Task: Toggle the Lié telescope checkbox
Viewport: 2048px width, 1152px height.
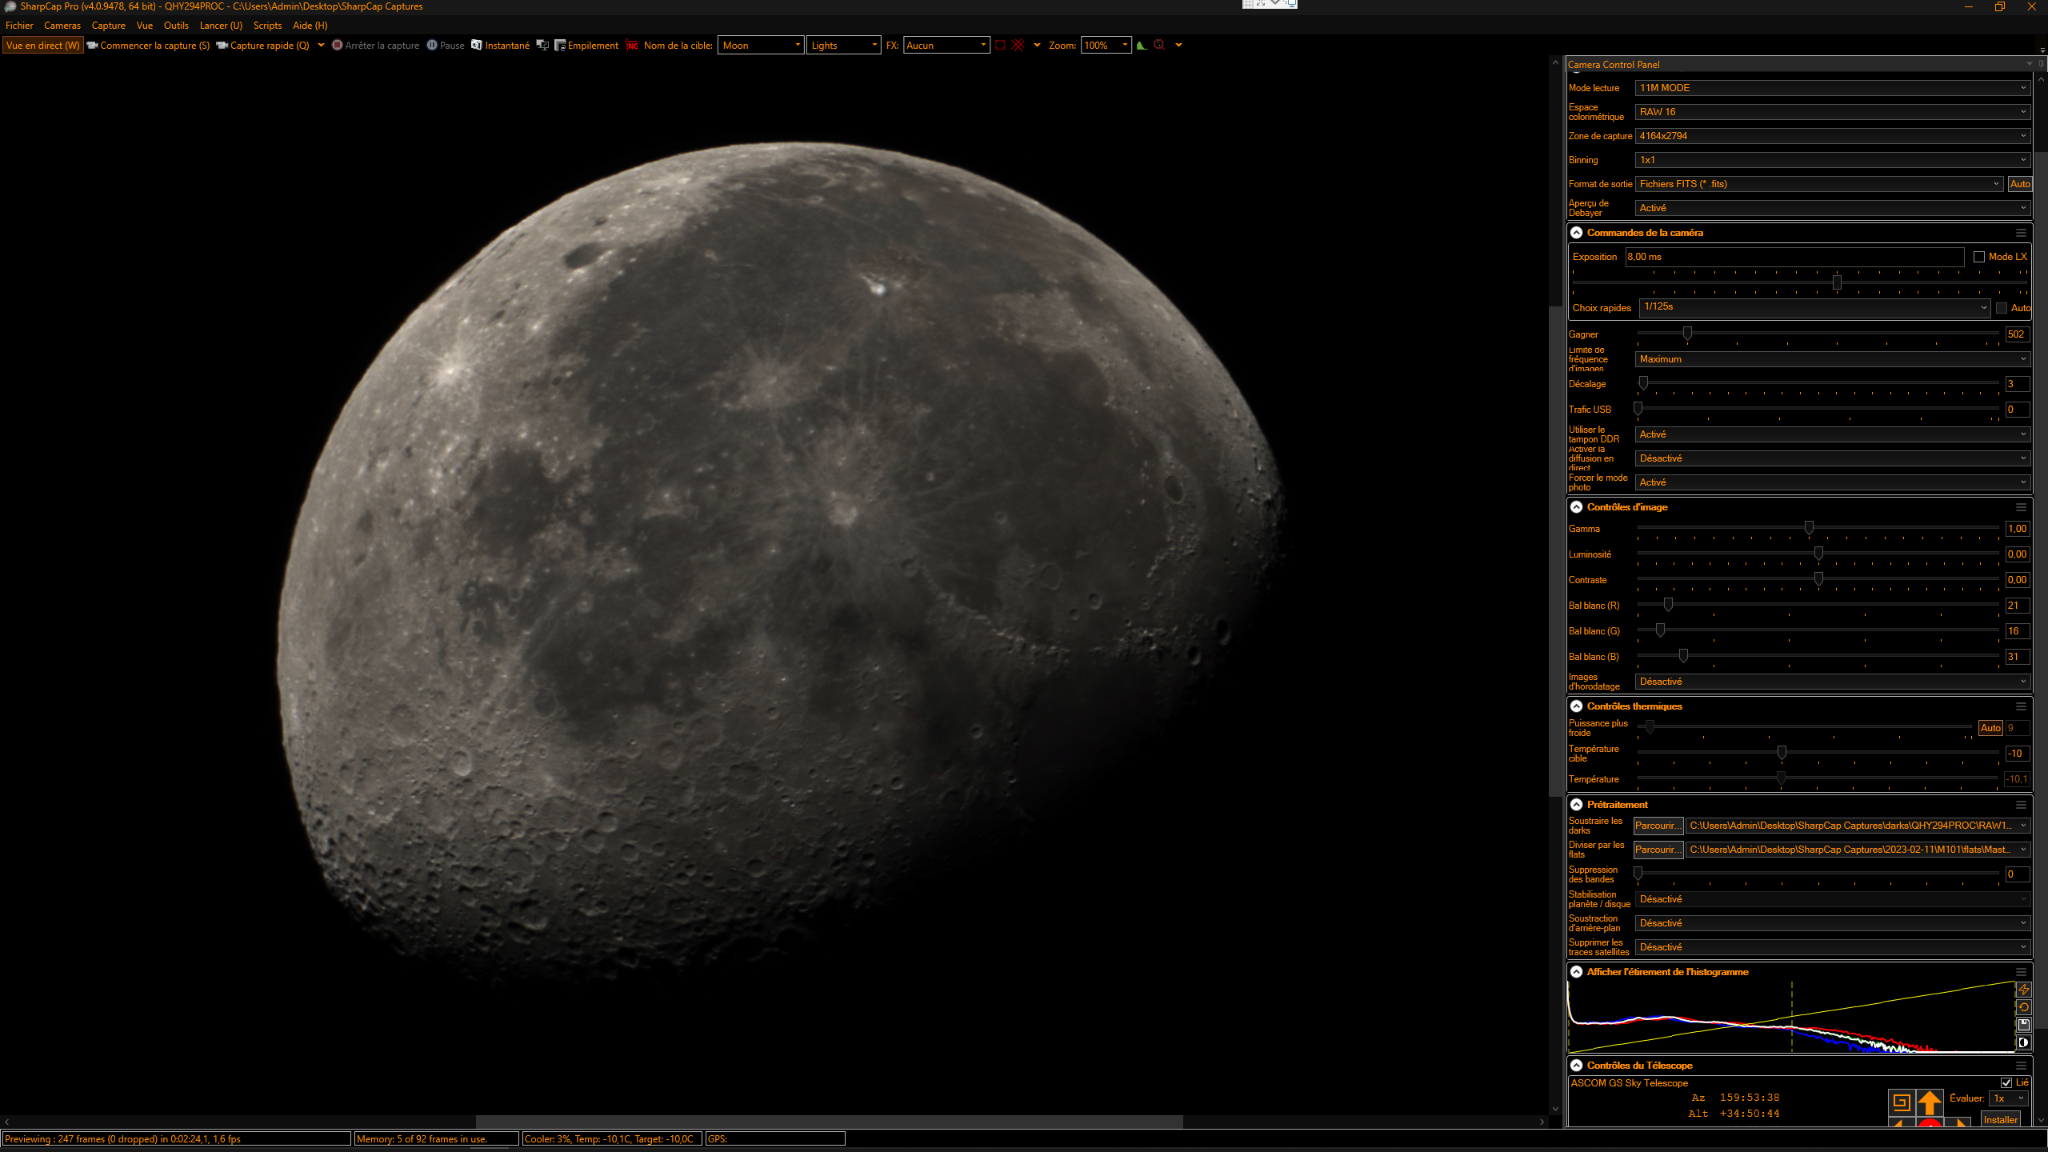Action: [2006, 1082]
